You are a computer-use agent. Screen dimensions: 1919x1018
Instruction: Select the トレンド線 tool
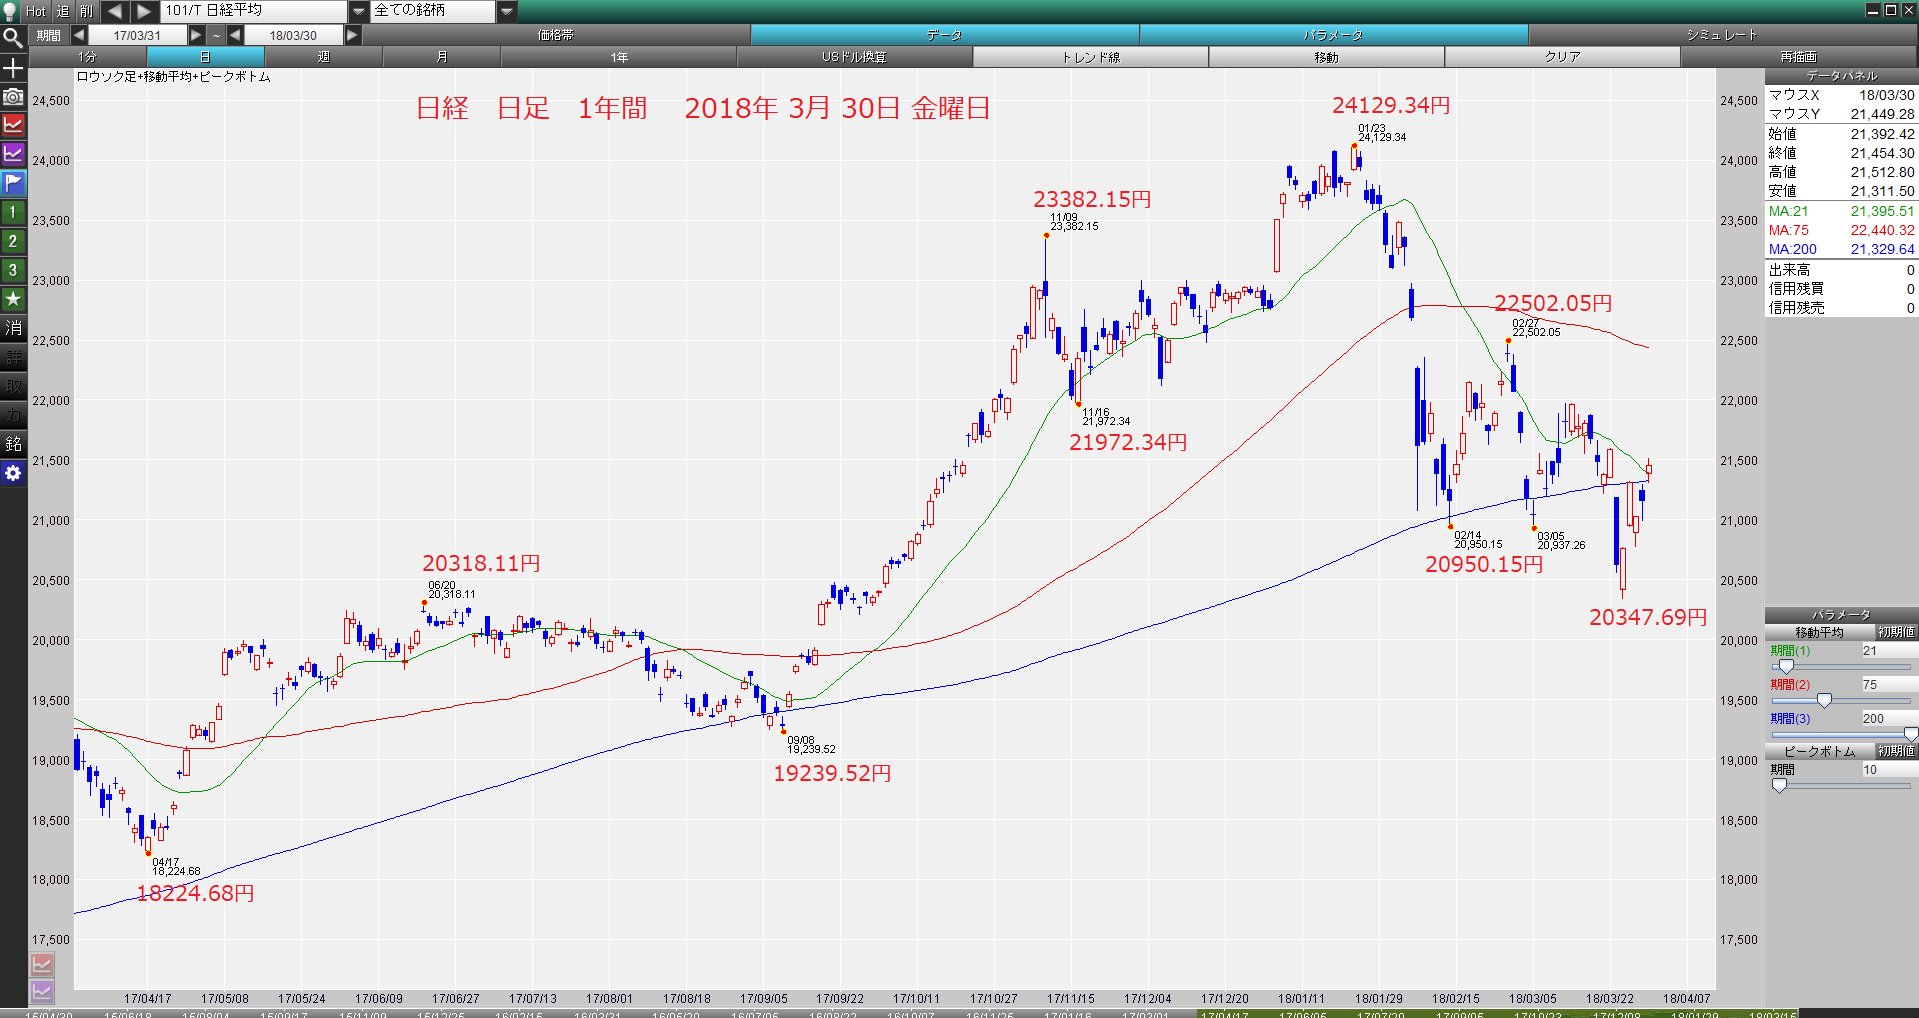[x=1090, y=57]
